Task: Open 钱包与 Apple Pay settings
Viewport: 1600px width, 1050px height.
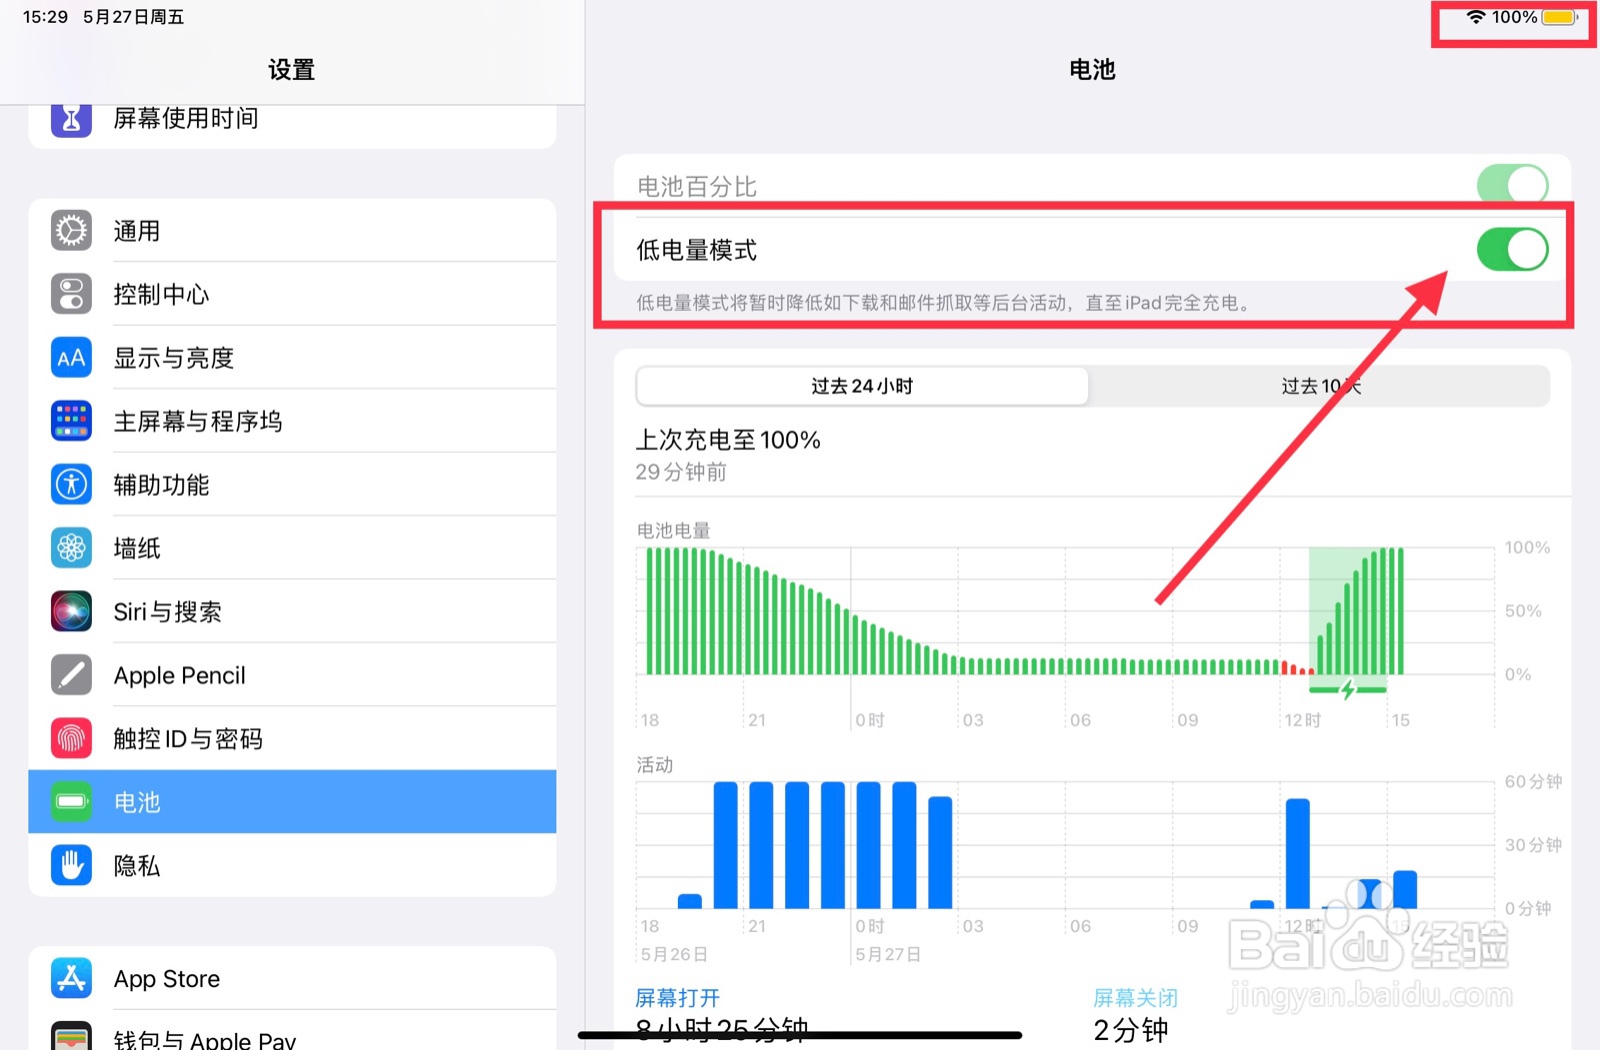Action: pyautogui.click(x=200, y=1038)
